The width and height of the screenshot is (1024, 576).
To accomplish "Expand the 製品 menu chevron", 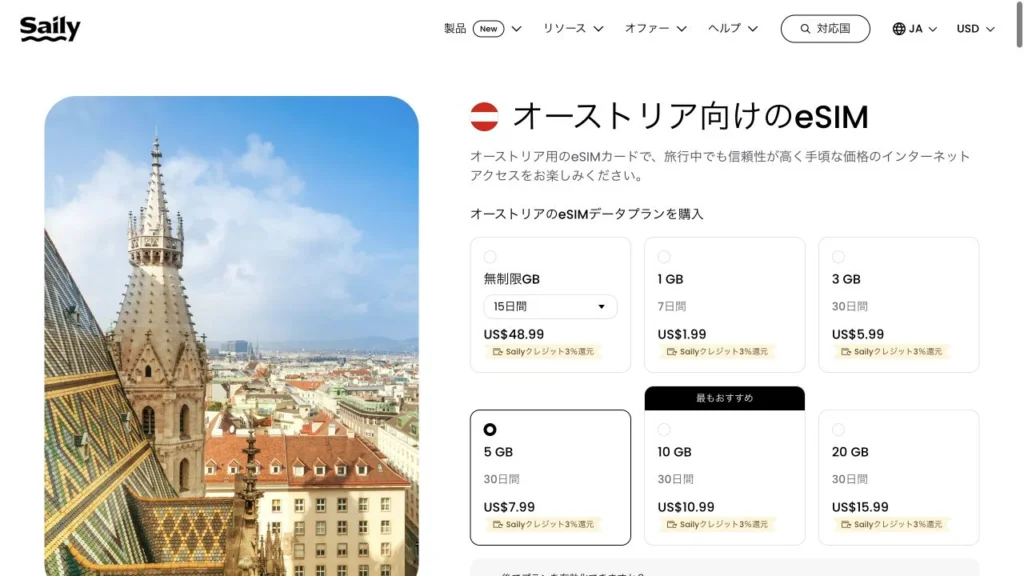I will pos(517,29).
